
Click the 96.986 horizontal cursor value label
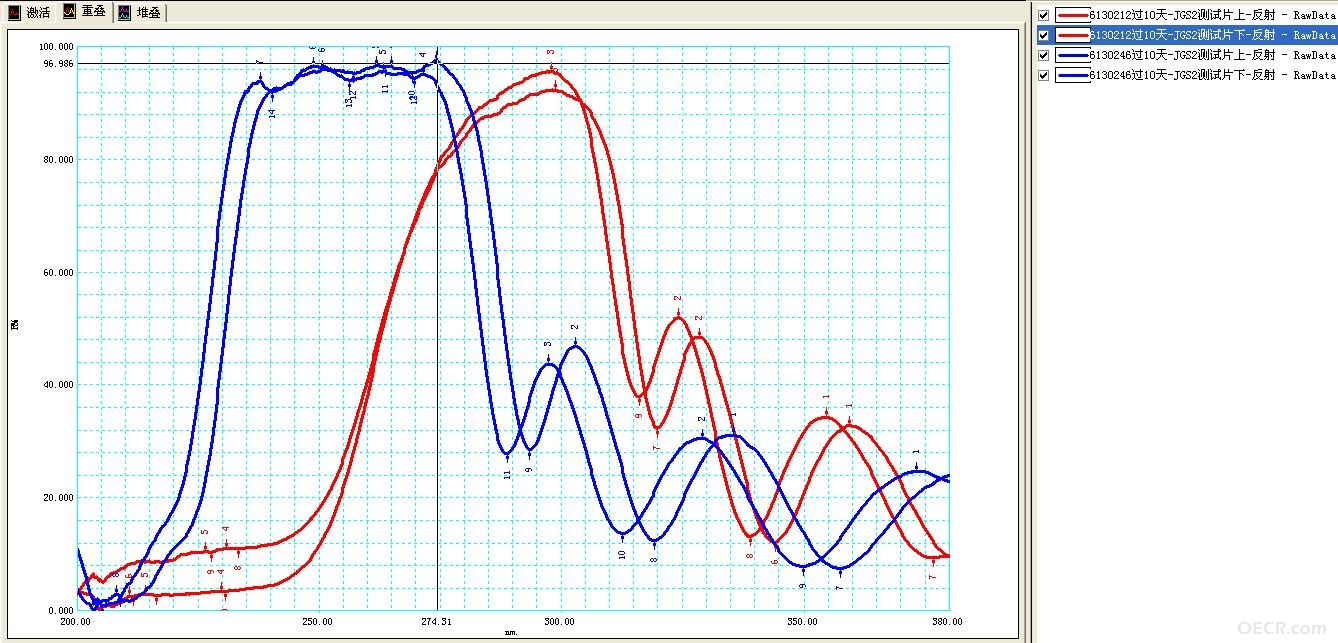tap(59, 64)
